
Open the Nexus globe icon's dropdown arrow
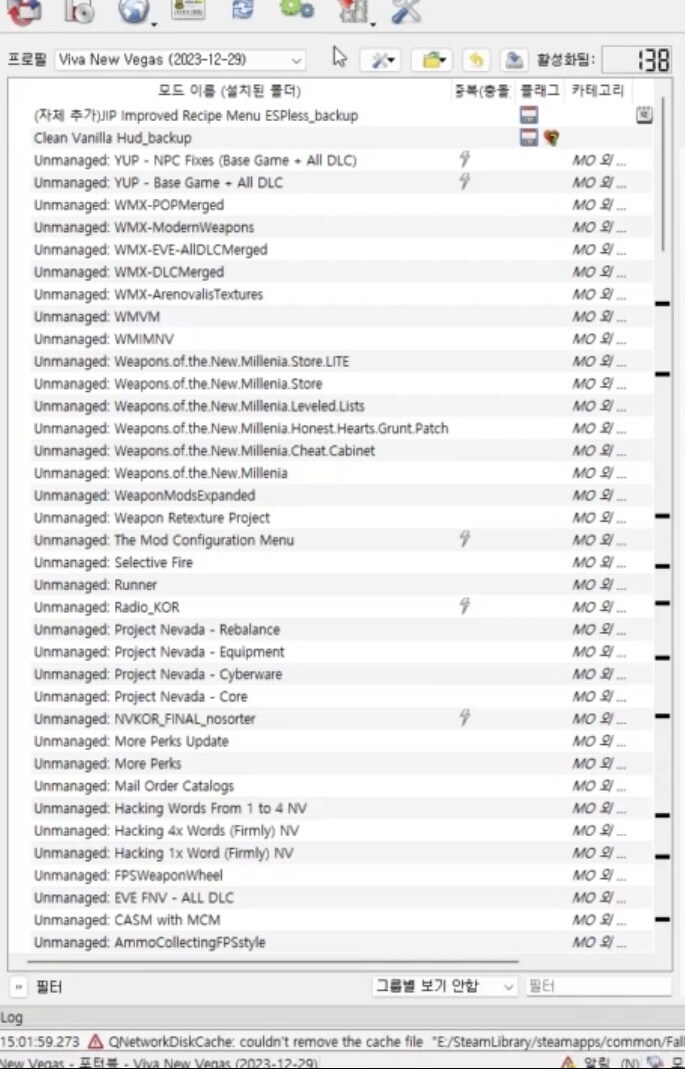click(x=154, y=25)
